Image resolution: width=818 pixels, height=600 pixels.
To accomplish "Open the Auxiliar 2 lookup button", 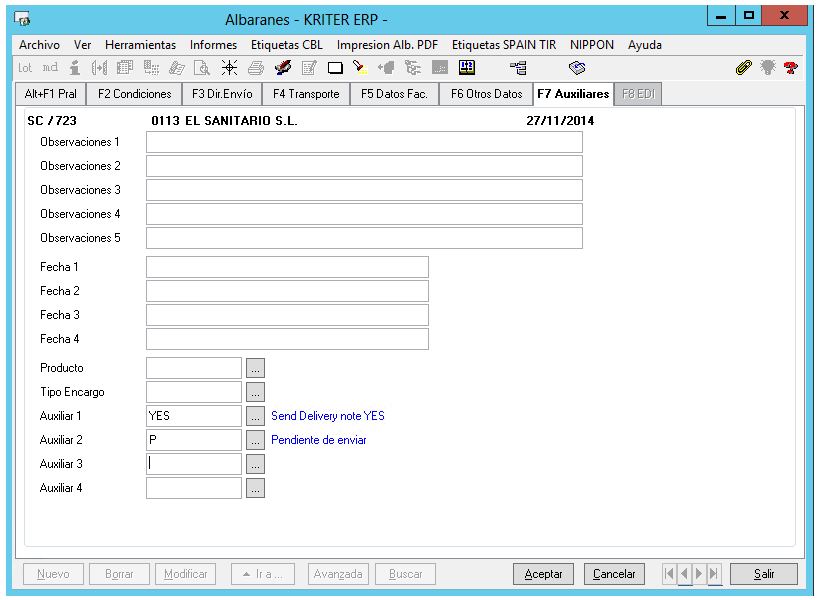I will (255, 440).
